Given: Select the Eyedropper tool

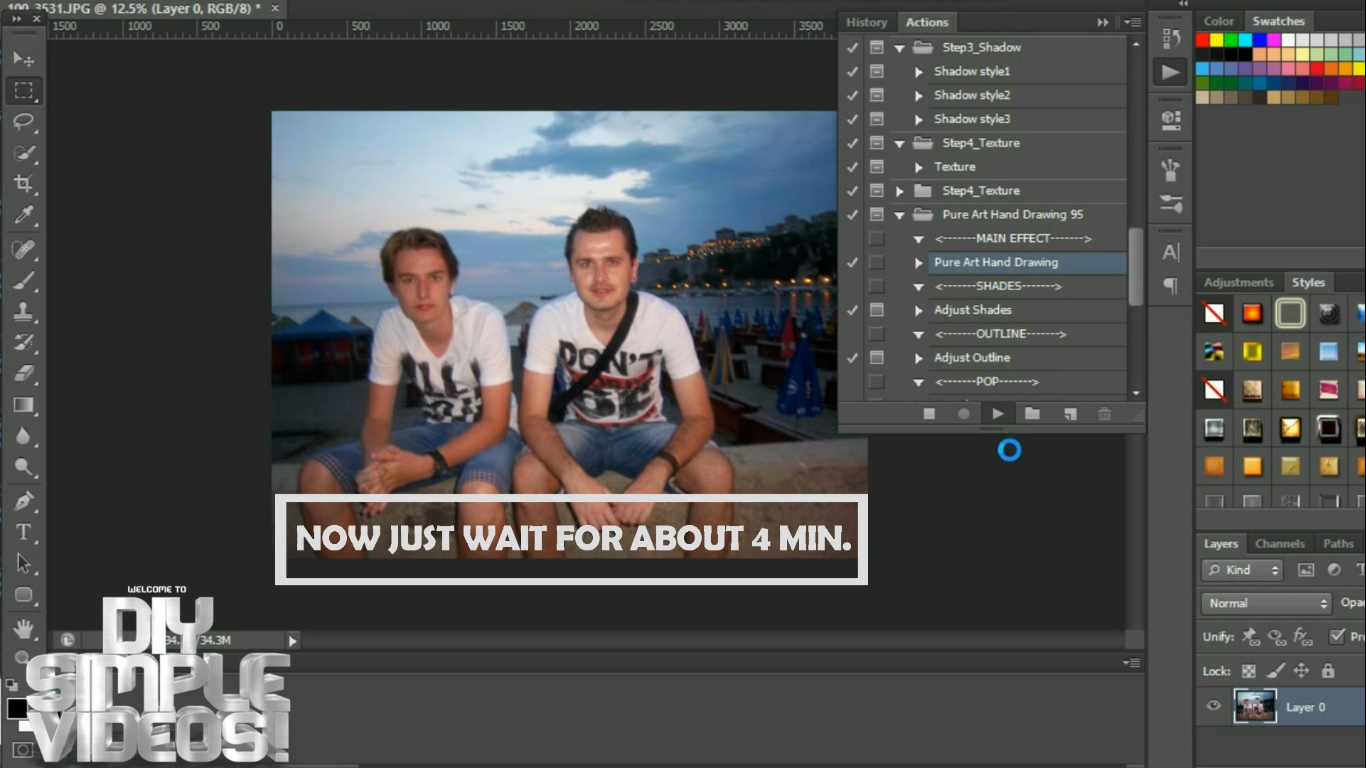Looking at the screenshot, I should click(x=23, y=215).
